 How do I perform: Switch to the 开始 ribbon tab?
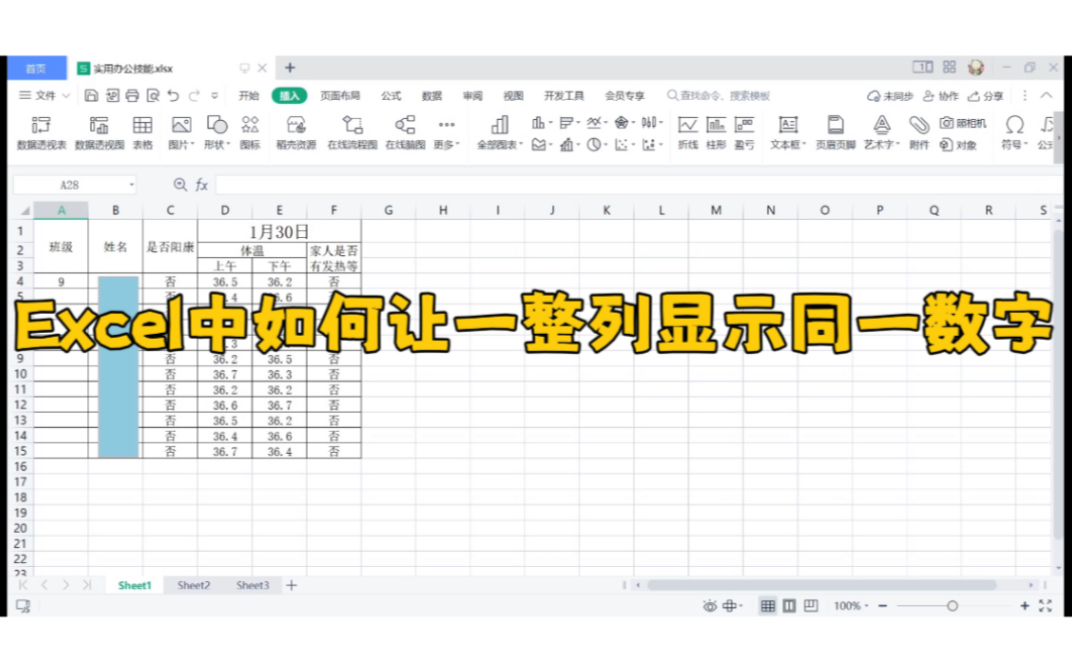[249, 96]
